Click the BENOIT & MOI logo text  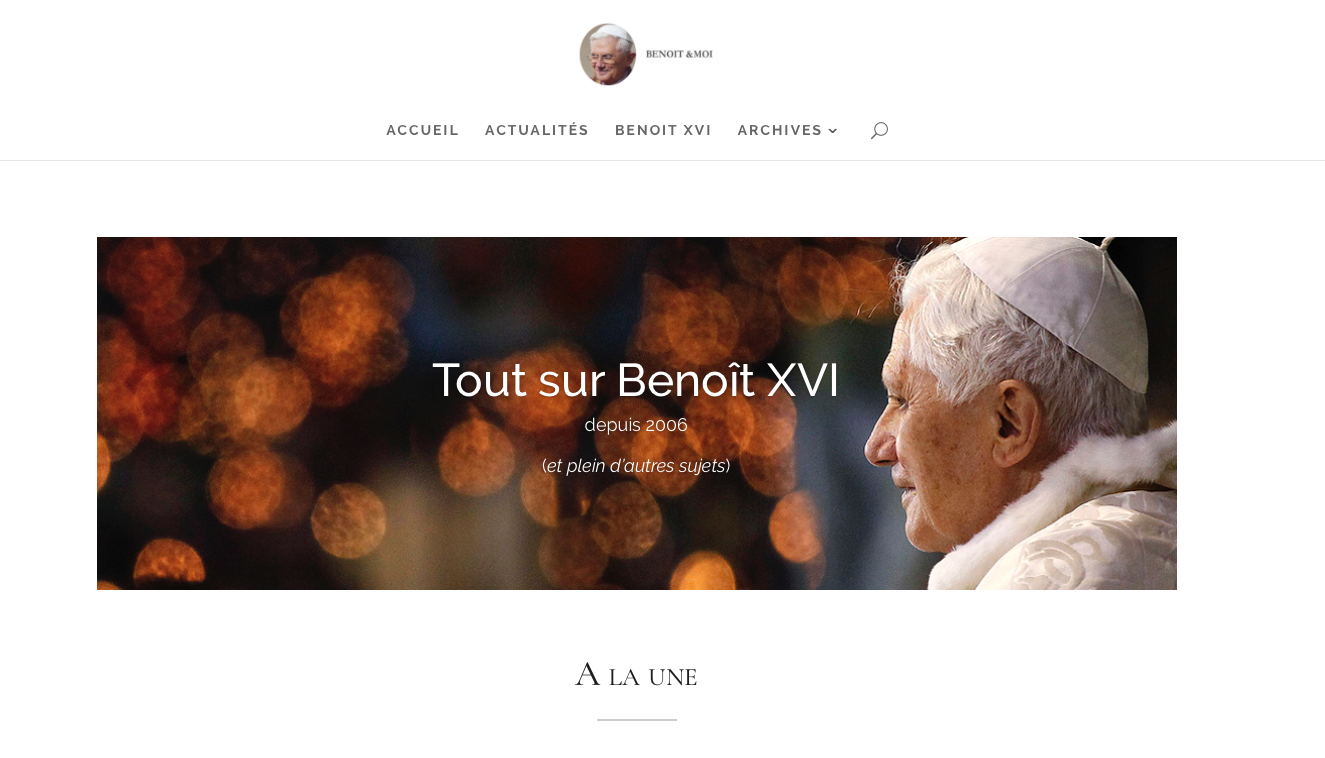click(x=679, y=54)
